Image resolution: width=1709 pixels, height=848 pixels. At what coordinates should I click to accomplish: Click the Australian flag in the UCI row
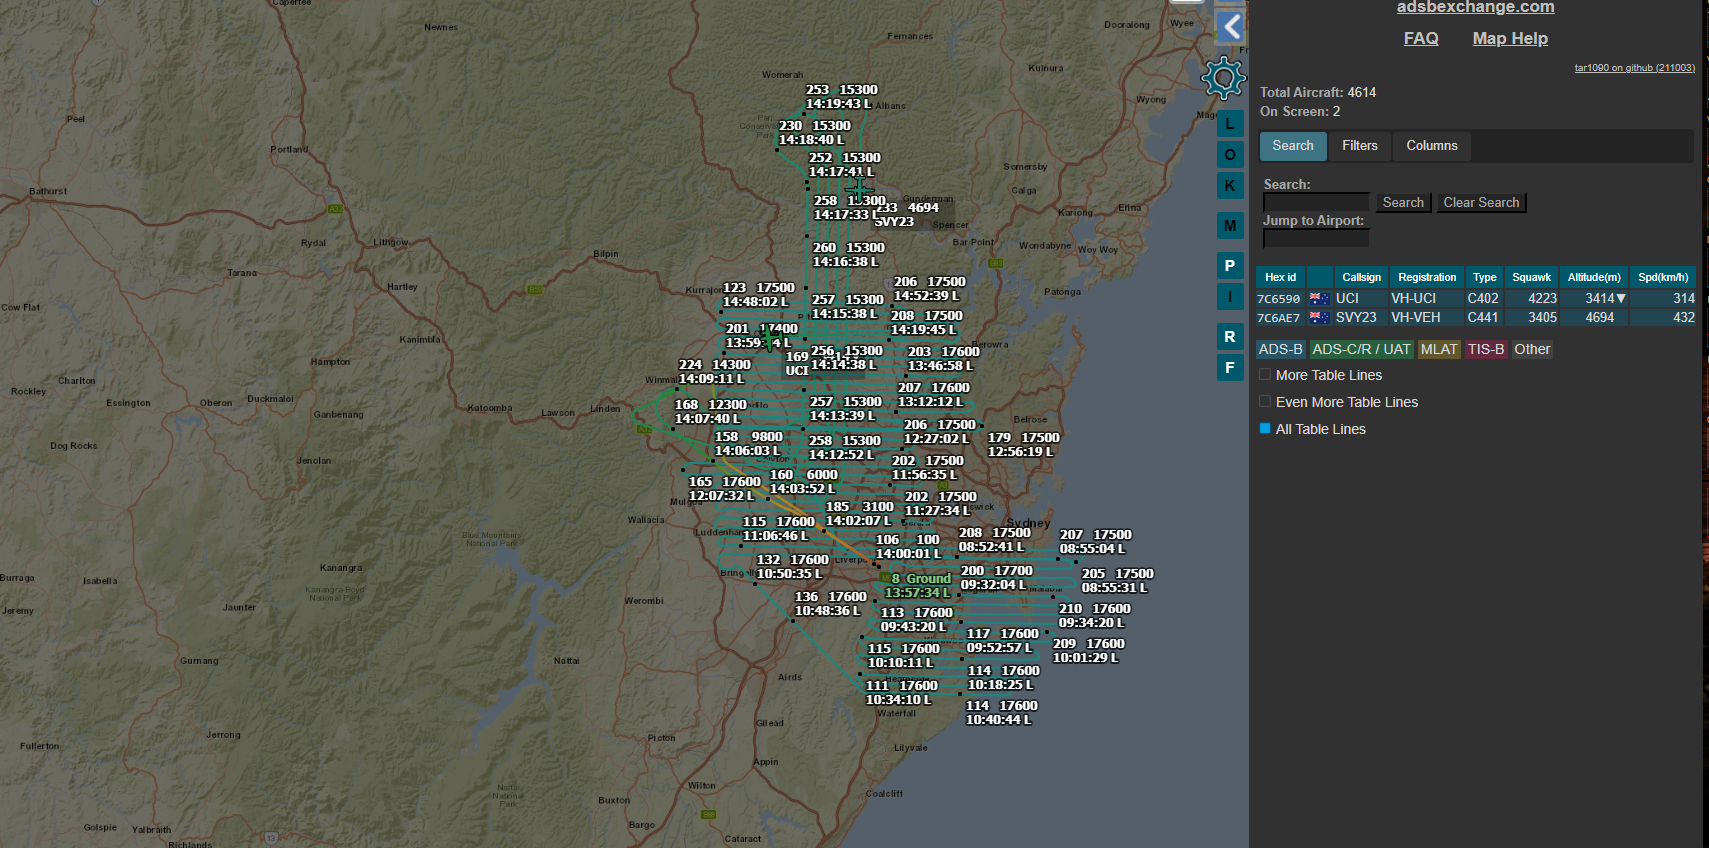[1319, 299]
